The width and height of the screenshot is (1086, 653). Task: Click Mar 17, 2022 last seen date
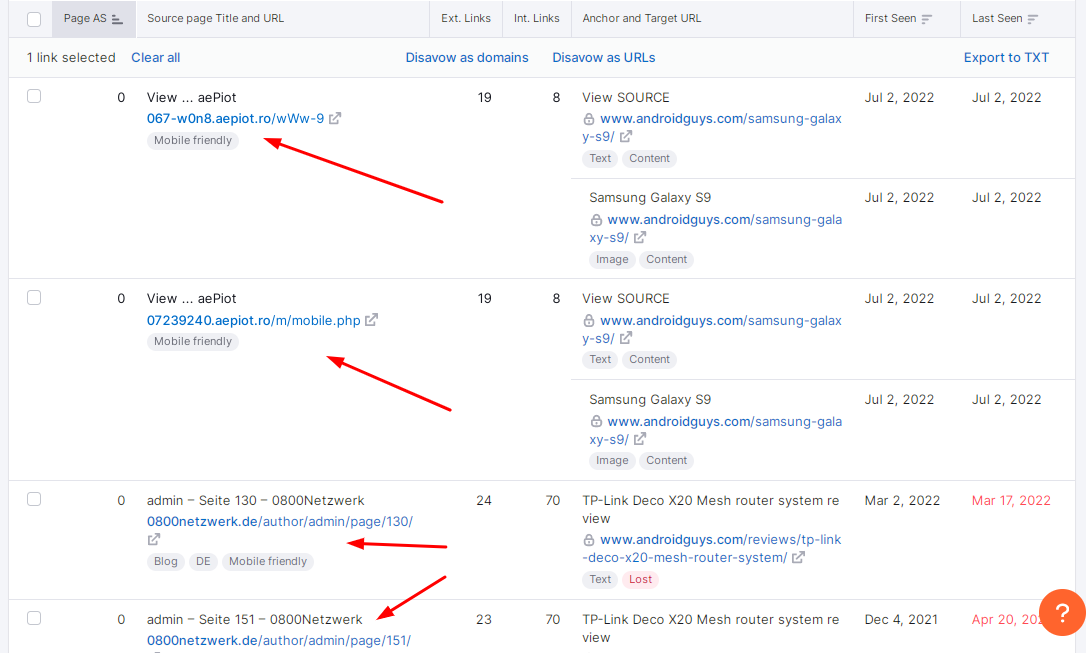1011,501
